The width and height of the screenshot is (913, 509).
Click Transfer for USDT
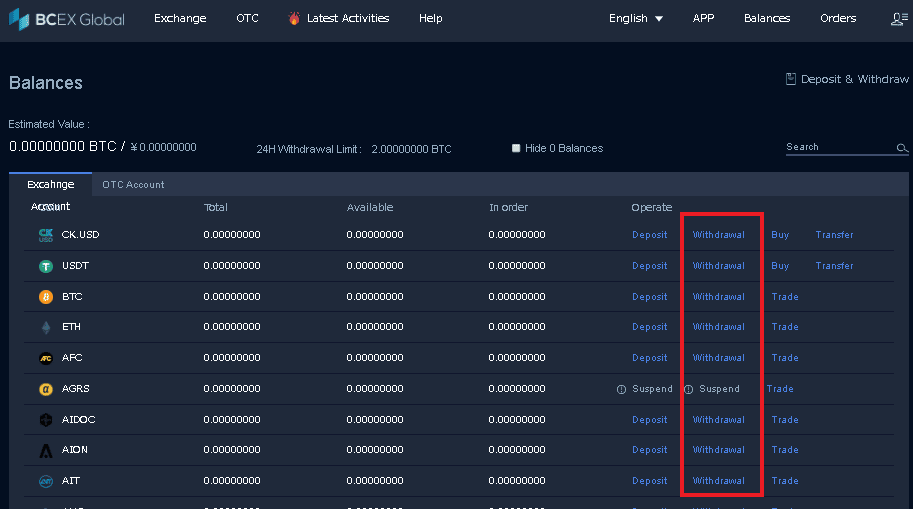click(834, 266)
